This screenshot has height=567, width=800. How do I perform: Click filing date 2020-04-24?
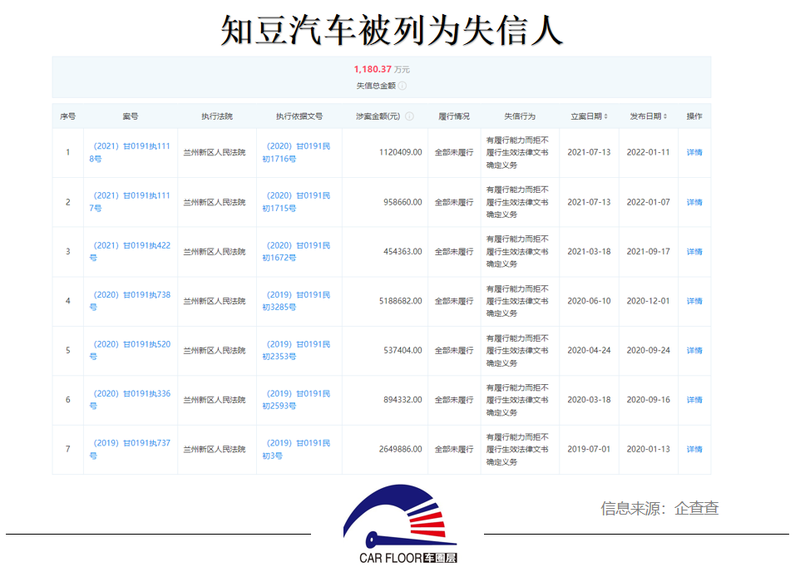pos(589,351)
